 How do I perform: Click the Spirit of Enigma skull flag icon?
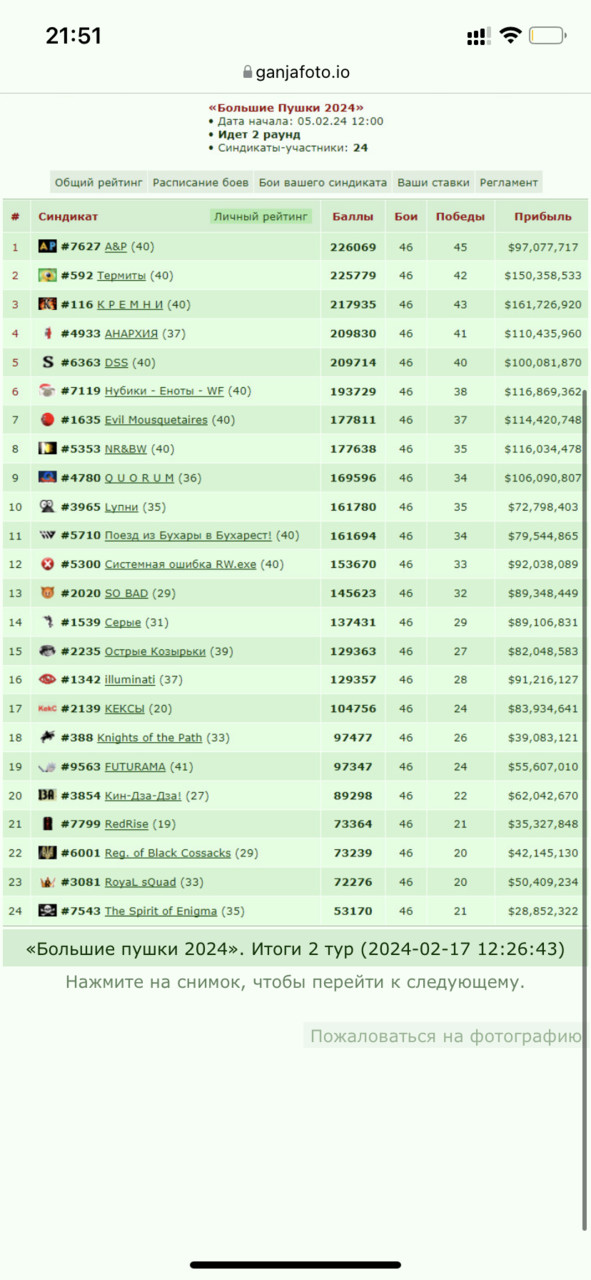pyautogui.click(x=47, y=911)
